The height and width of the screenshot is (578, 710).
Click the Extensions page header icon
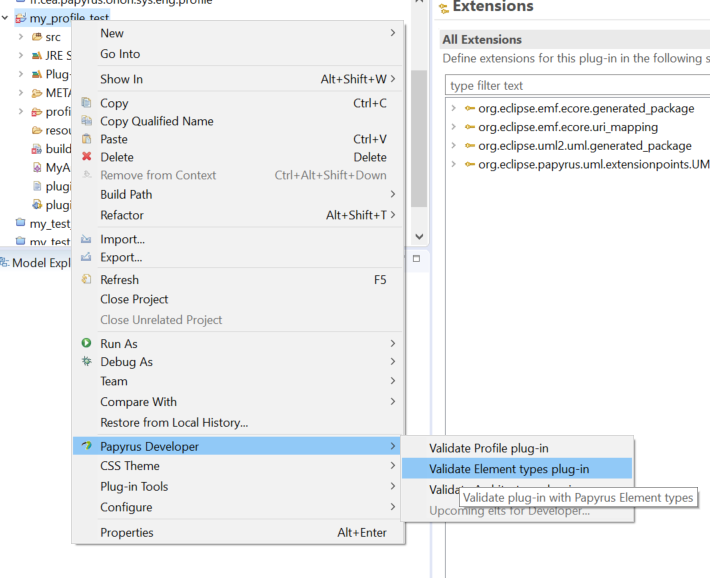coord(444,8)
